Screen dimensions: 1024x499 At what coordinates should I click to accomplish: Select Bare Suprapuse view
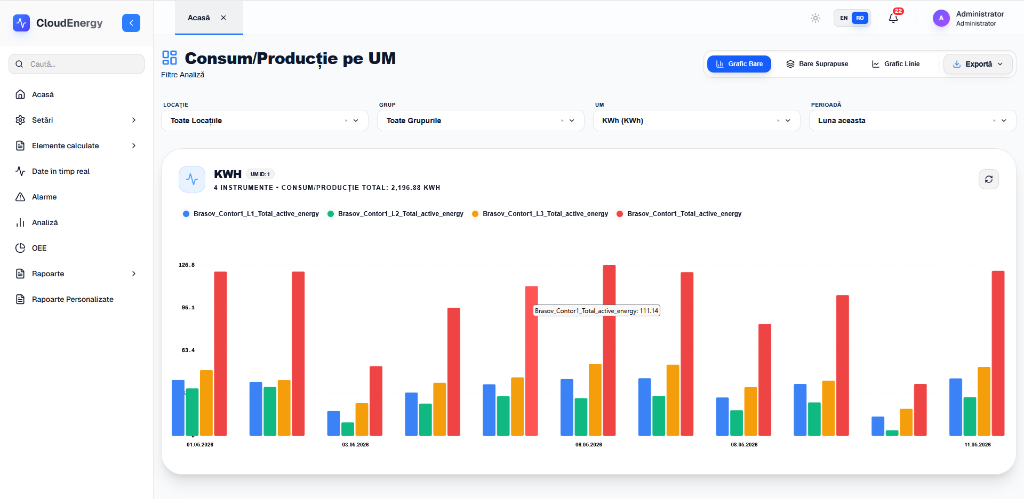click(817, 64)
